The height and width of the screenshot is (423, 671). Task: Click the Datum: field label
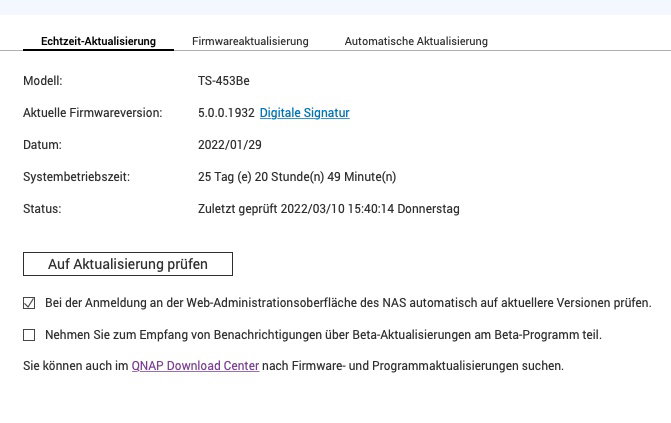42,145
